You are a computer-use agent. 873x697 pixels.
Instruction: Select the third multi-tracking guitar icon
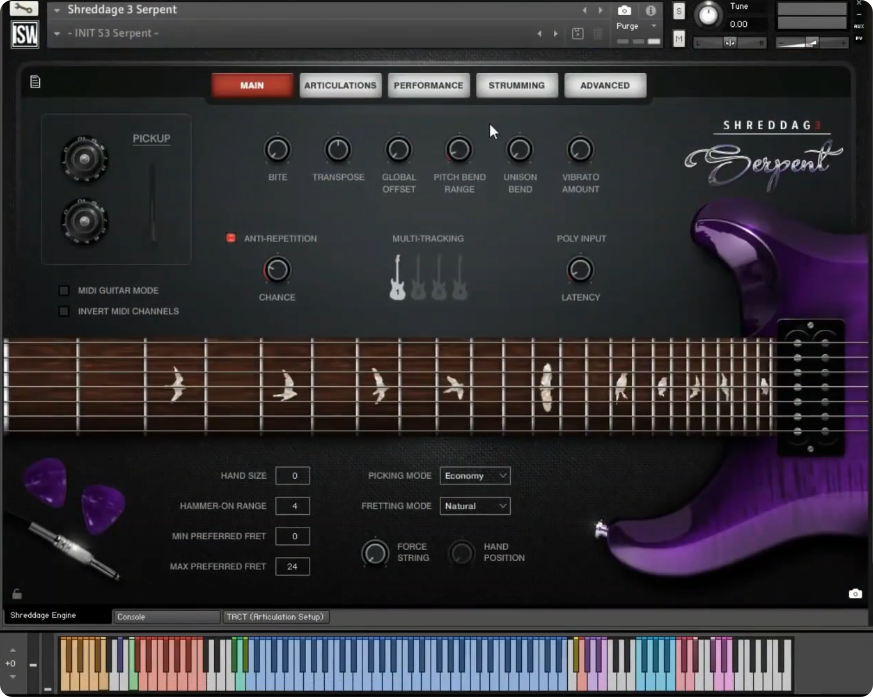[439, 277]
